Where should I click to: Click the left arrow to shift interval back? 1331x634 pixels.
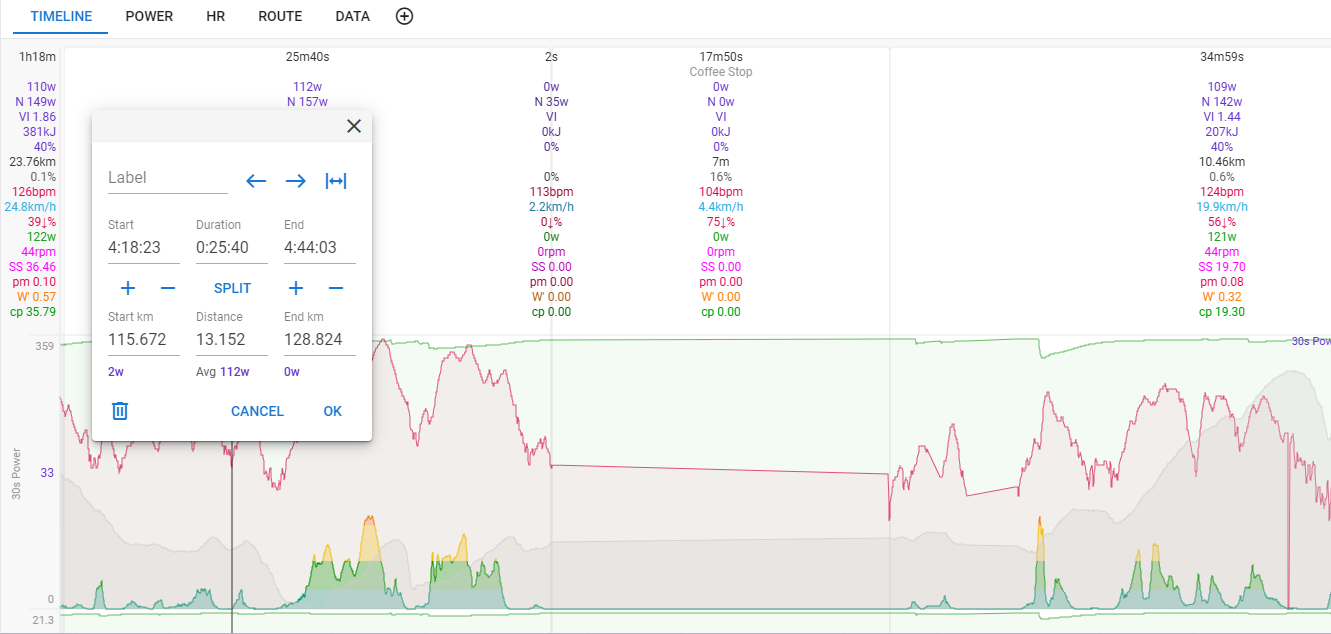[x=256, y=181]
